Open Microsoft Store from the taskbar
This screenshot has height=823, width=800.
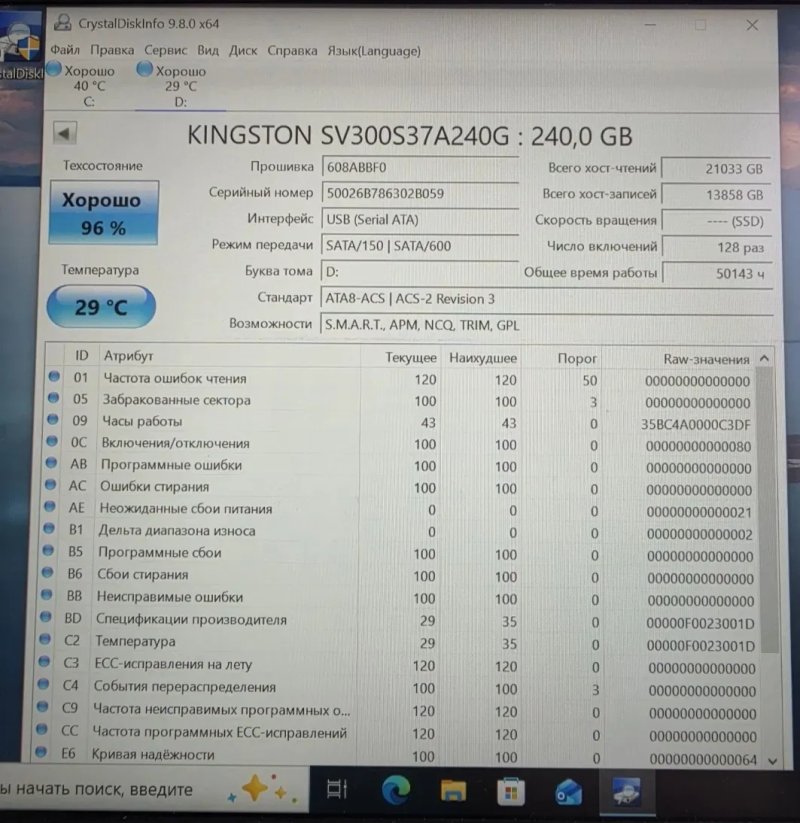click(x=511, y=792)
